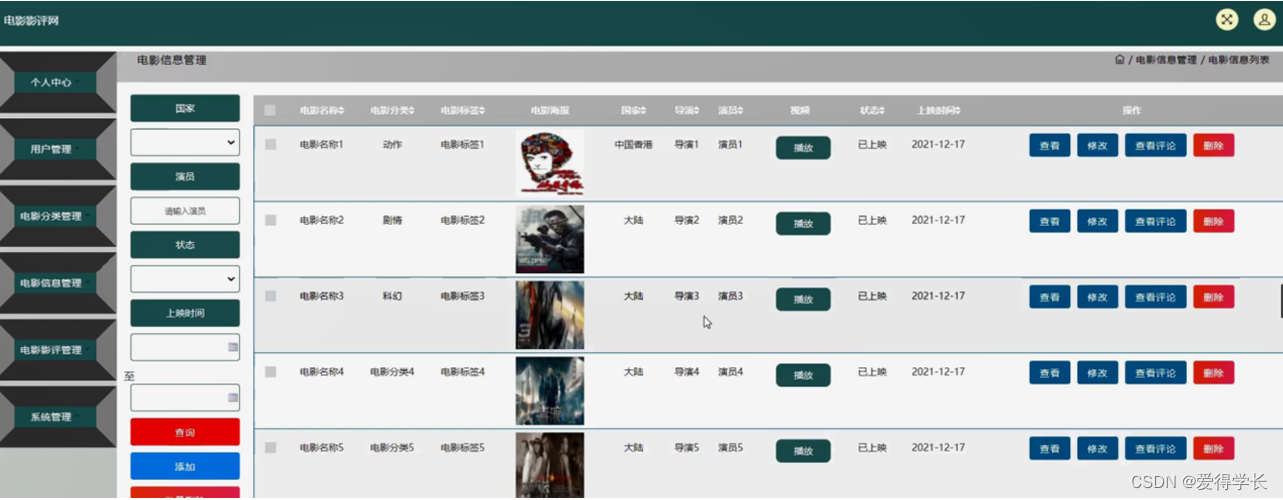The width and height of the screenshot is (1283, 500).
Task: Open the user profile icon in header
Action: pos(1263,20)
